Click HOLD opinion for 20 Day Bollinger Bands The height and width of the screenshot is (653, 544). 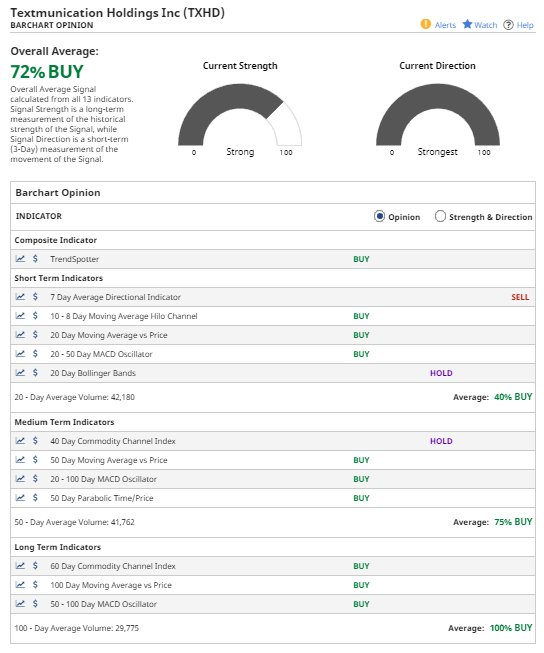click(x=441, y=373)
